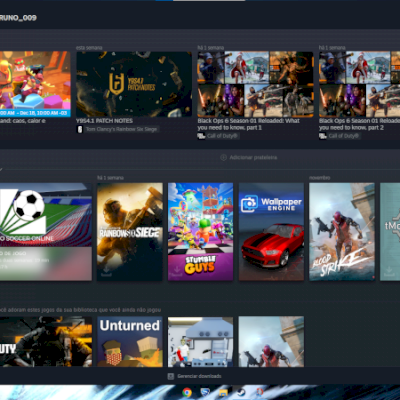Open the Black Ops 6 part 1 news image

(255, 84)
